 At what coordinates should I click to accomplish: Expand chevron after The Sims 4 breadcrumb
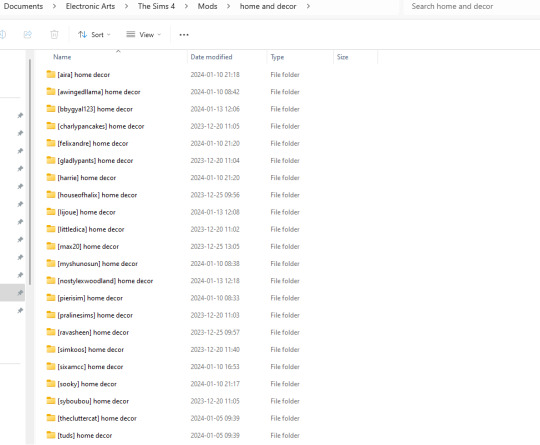(186, 6)
